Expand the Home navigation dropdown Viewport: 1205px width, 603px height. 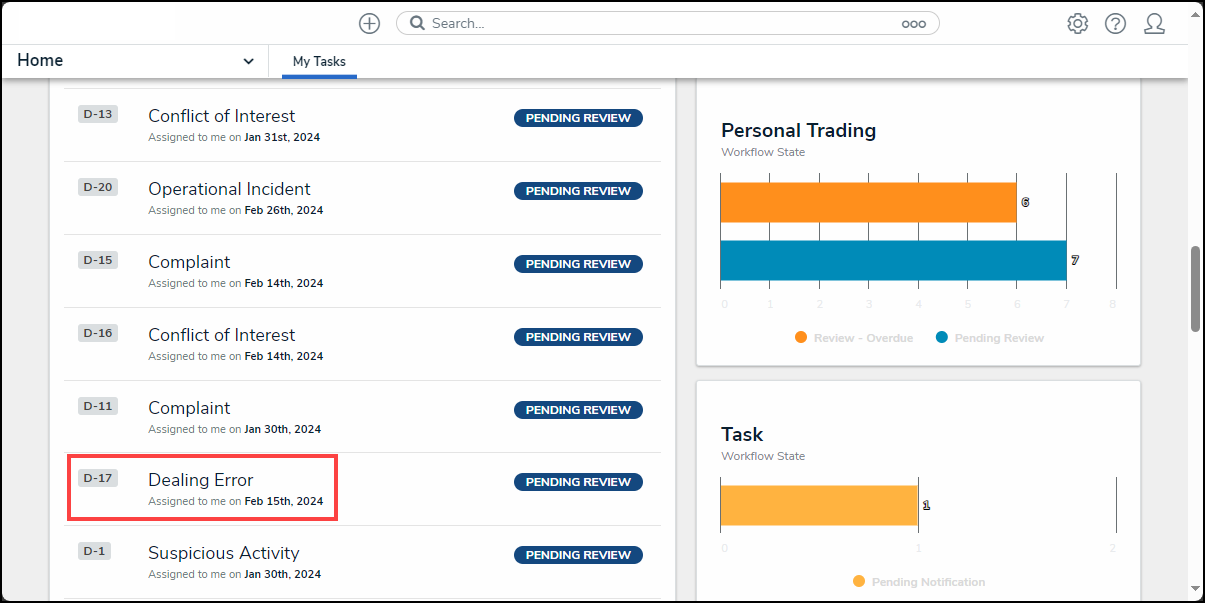[x=248, y=61]
